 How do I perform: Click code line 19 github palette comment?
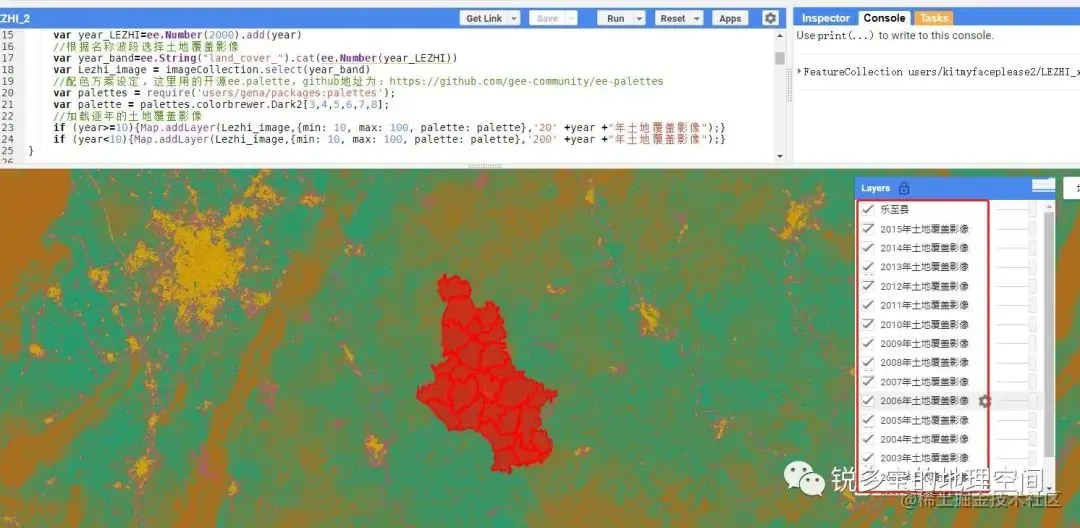pyautogui.click(x=358, y=81)
